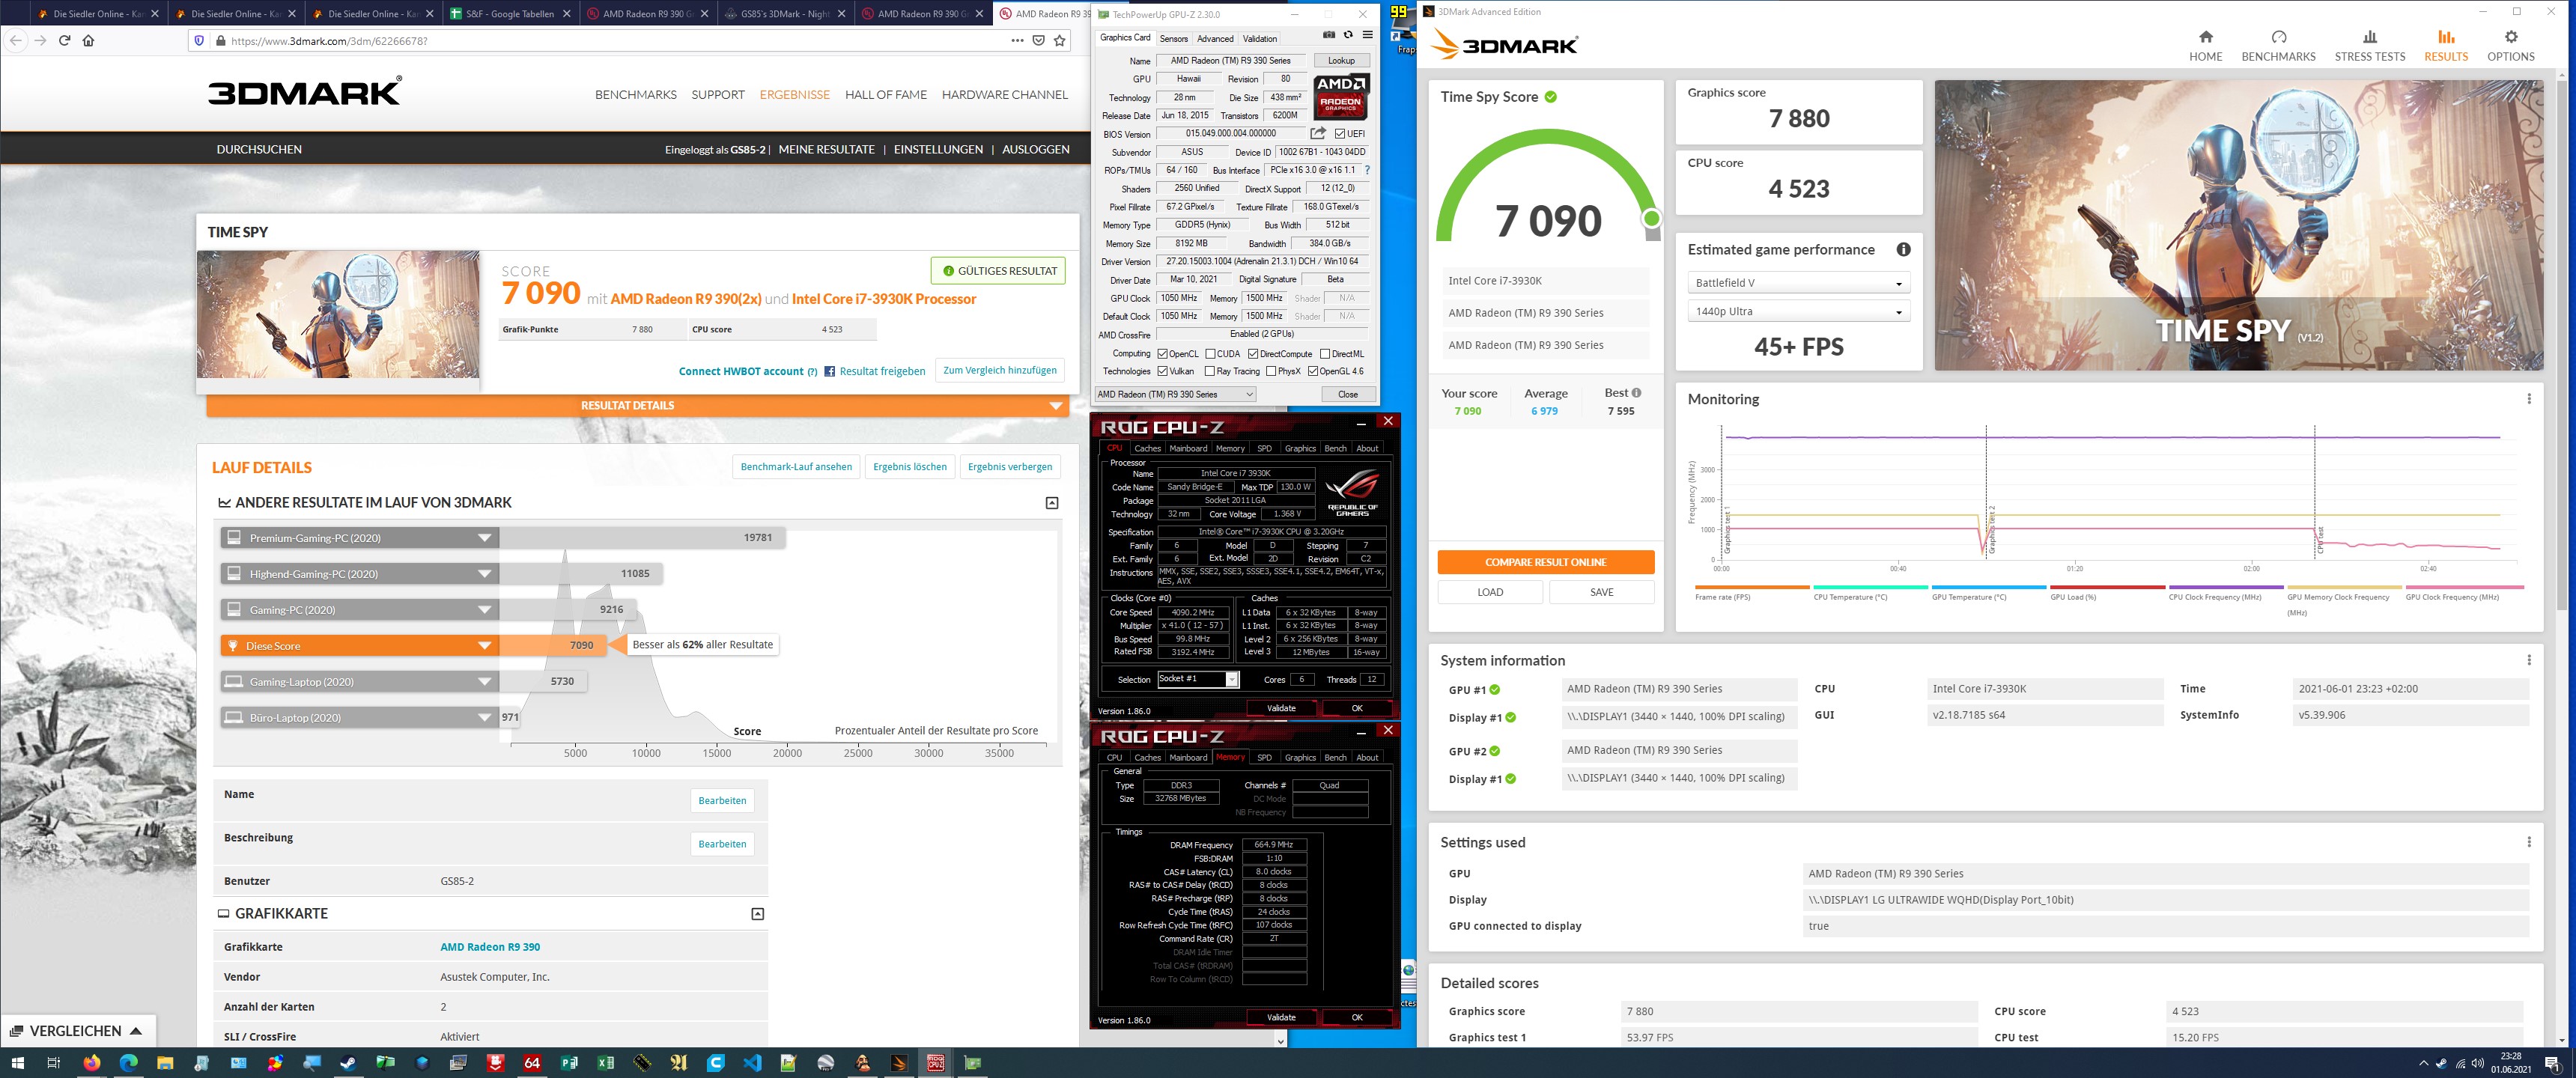
Task: Open Windows Start menu
Action: (x=17, y=1063)
